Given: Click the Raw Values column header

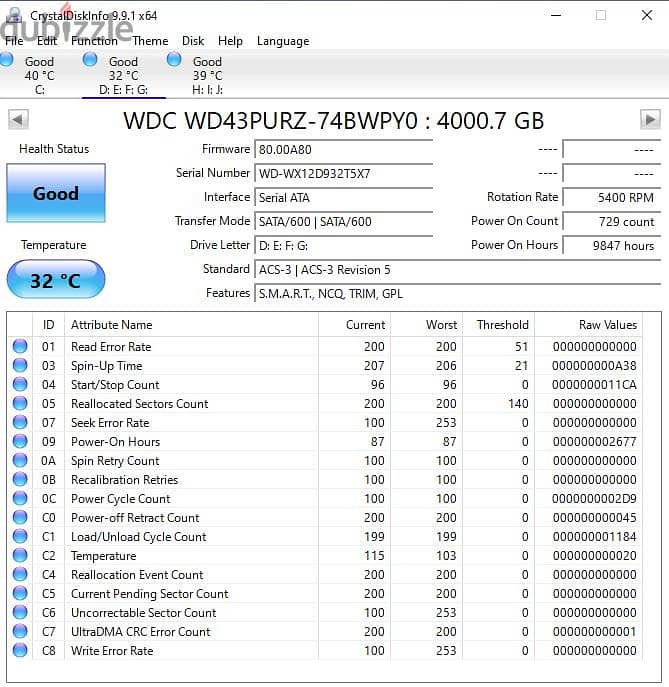Looking at the screenshot, I should (x=588, y=325).
